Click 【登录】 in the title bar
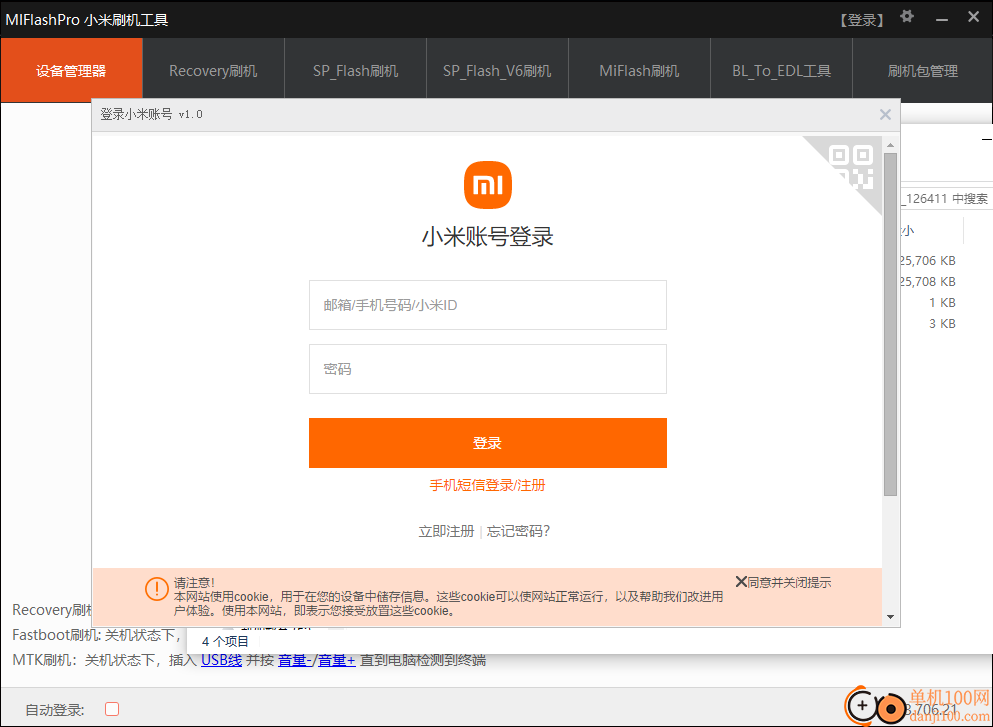Image resolution: width=993 pixels, height=727 pixels. [862, 20]
